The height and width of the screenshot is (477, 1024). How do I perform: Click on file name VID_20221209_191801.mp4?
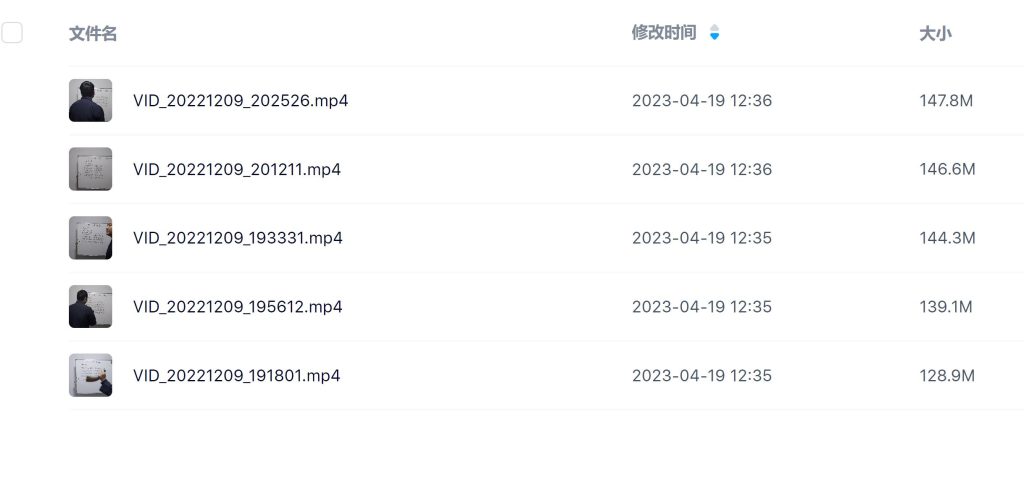(x=237, y=376)
